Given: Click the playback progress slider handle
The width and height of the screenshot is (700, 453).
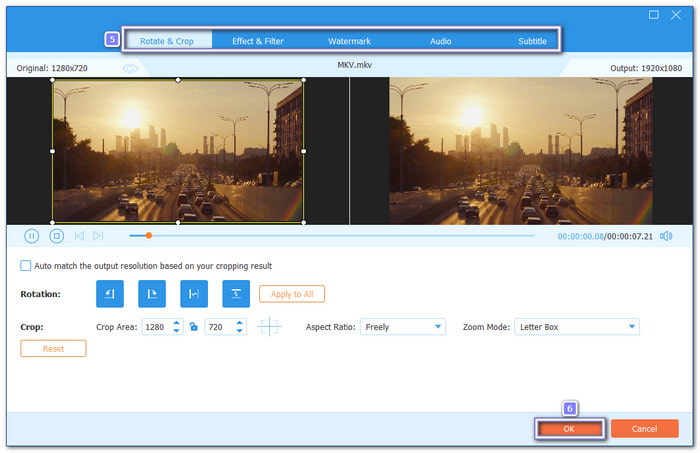Looking at the screenshot, I should (x=149, y=236).
